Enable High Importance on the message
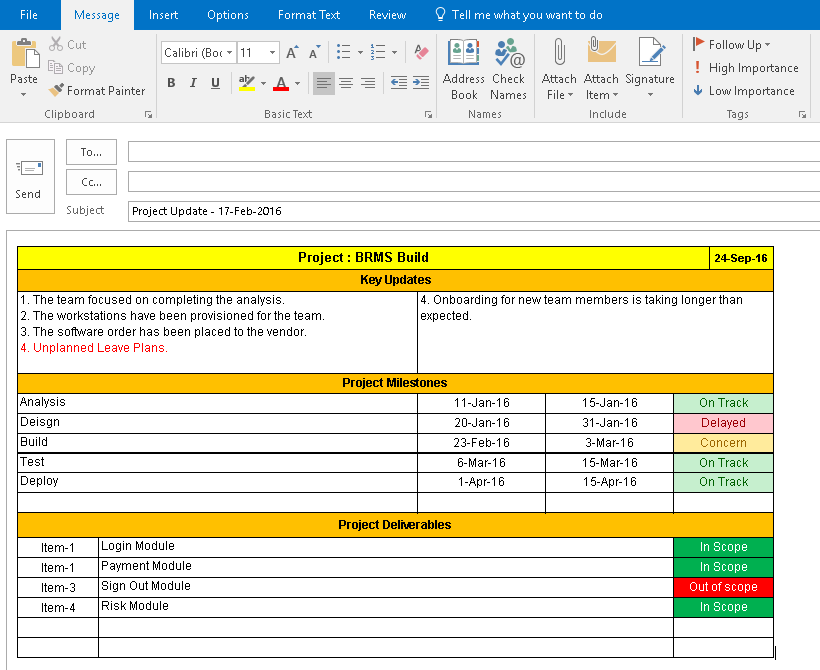 coord(746,68)
